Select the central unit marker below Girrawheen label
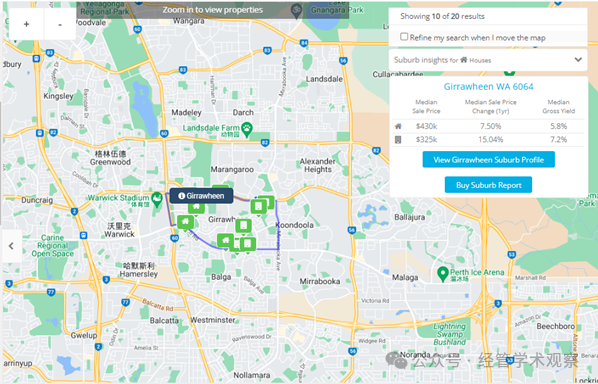This screenshot has height=384, width=598. 243,226
